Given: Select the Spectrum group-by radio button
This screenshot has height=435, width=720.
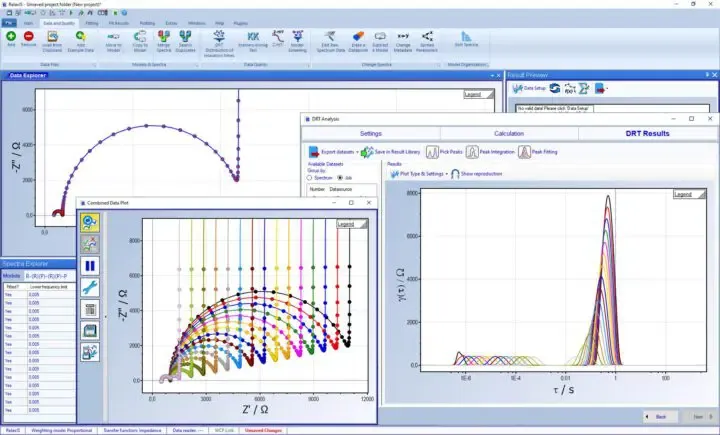Looking at the screenshot, I should point(312,177).
